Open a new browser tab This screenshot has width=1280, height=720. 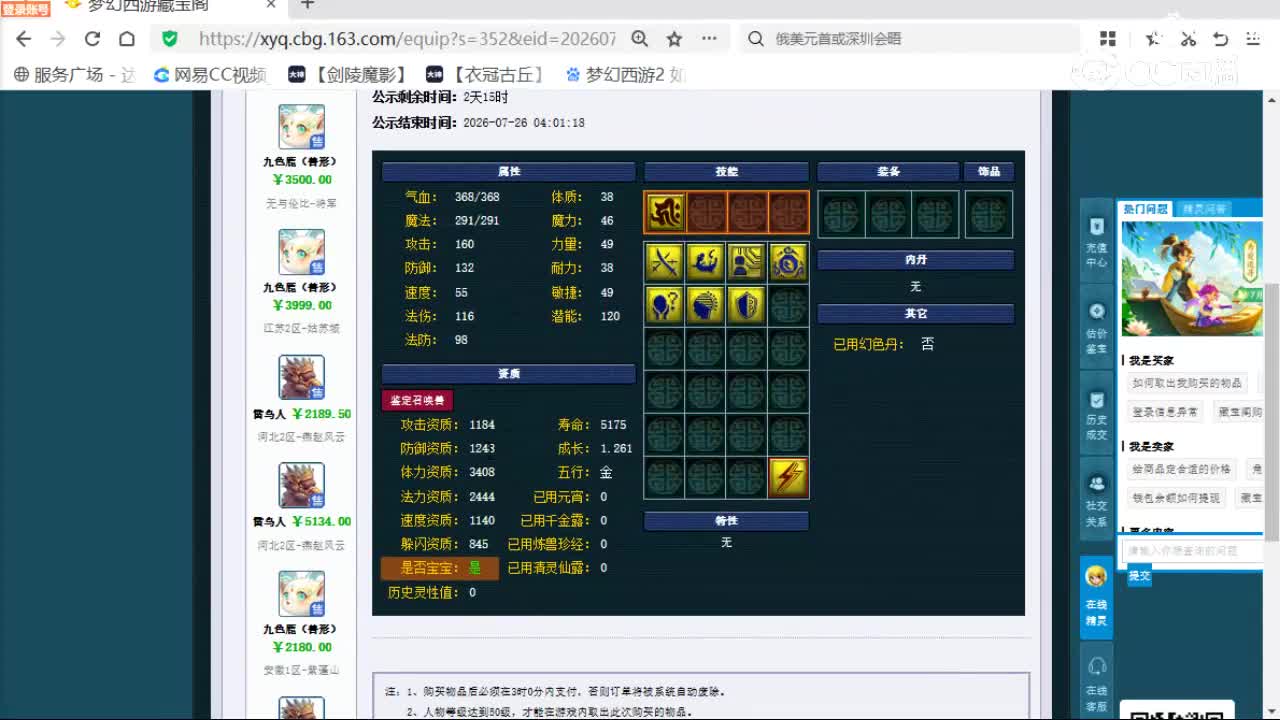tap(307, 5)
